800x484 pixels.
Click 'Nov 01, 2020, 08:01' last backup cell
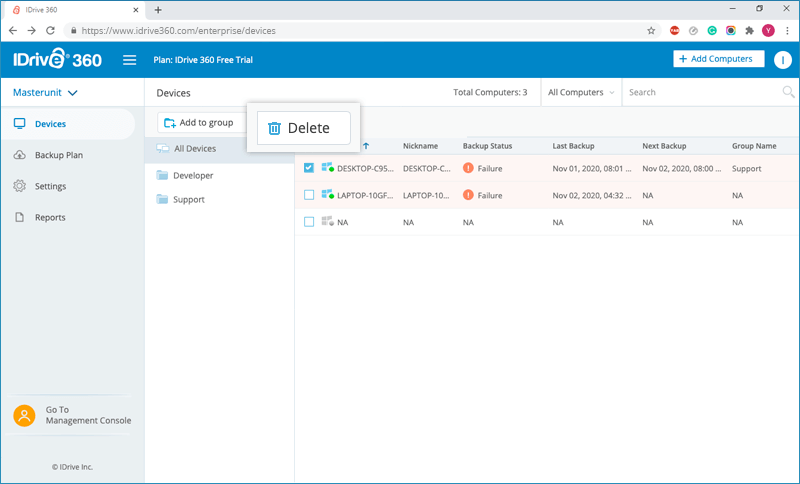coord(592,168)
